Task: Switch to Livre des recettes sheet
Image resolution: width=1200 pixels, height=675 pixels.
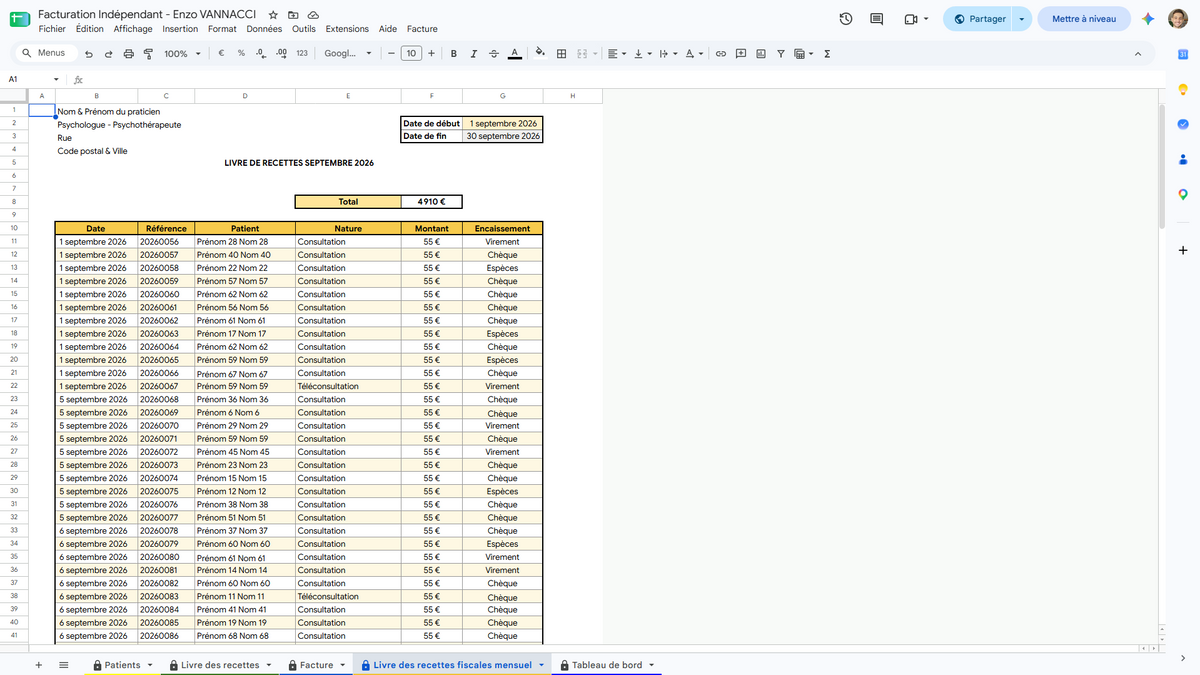Action: 220,665
